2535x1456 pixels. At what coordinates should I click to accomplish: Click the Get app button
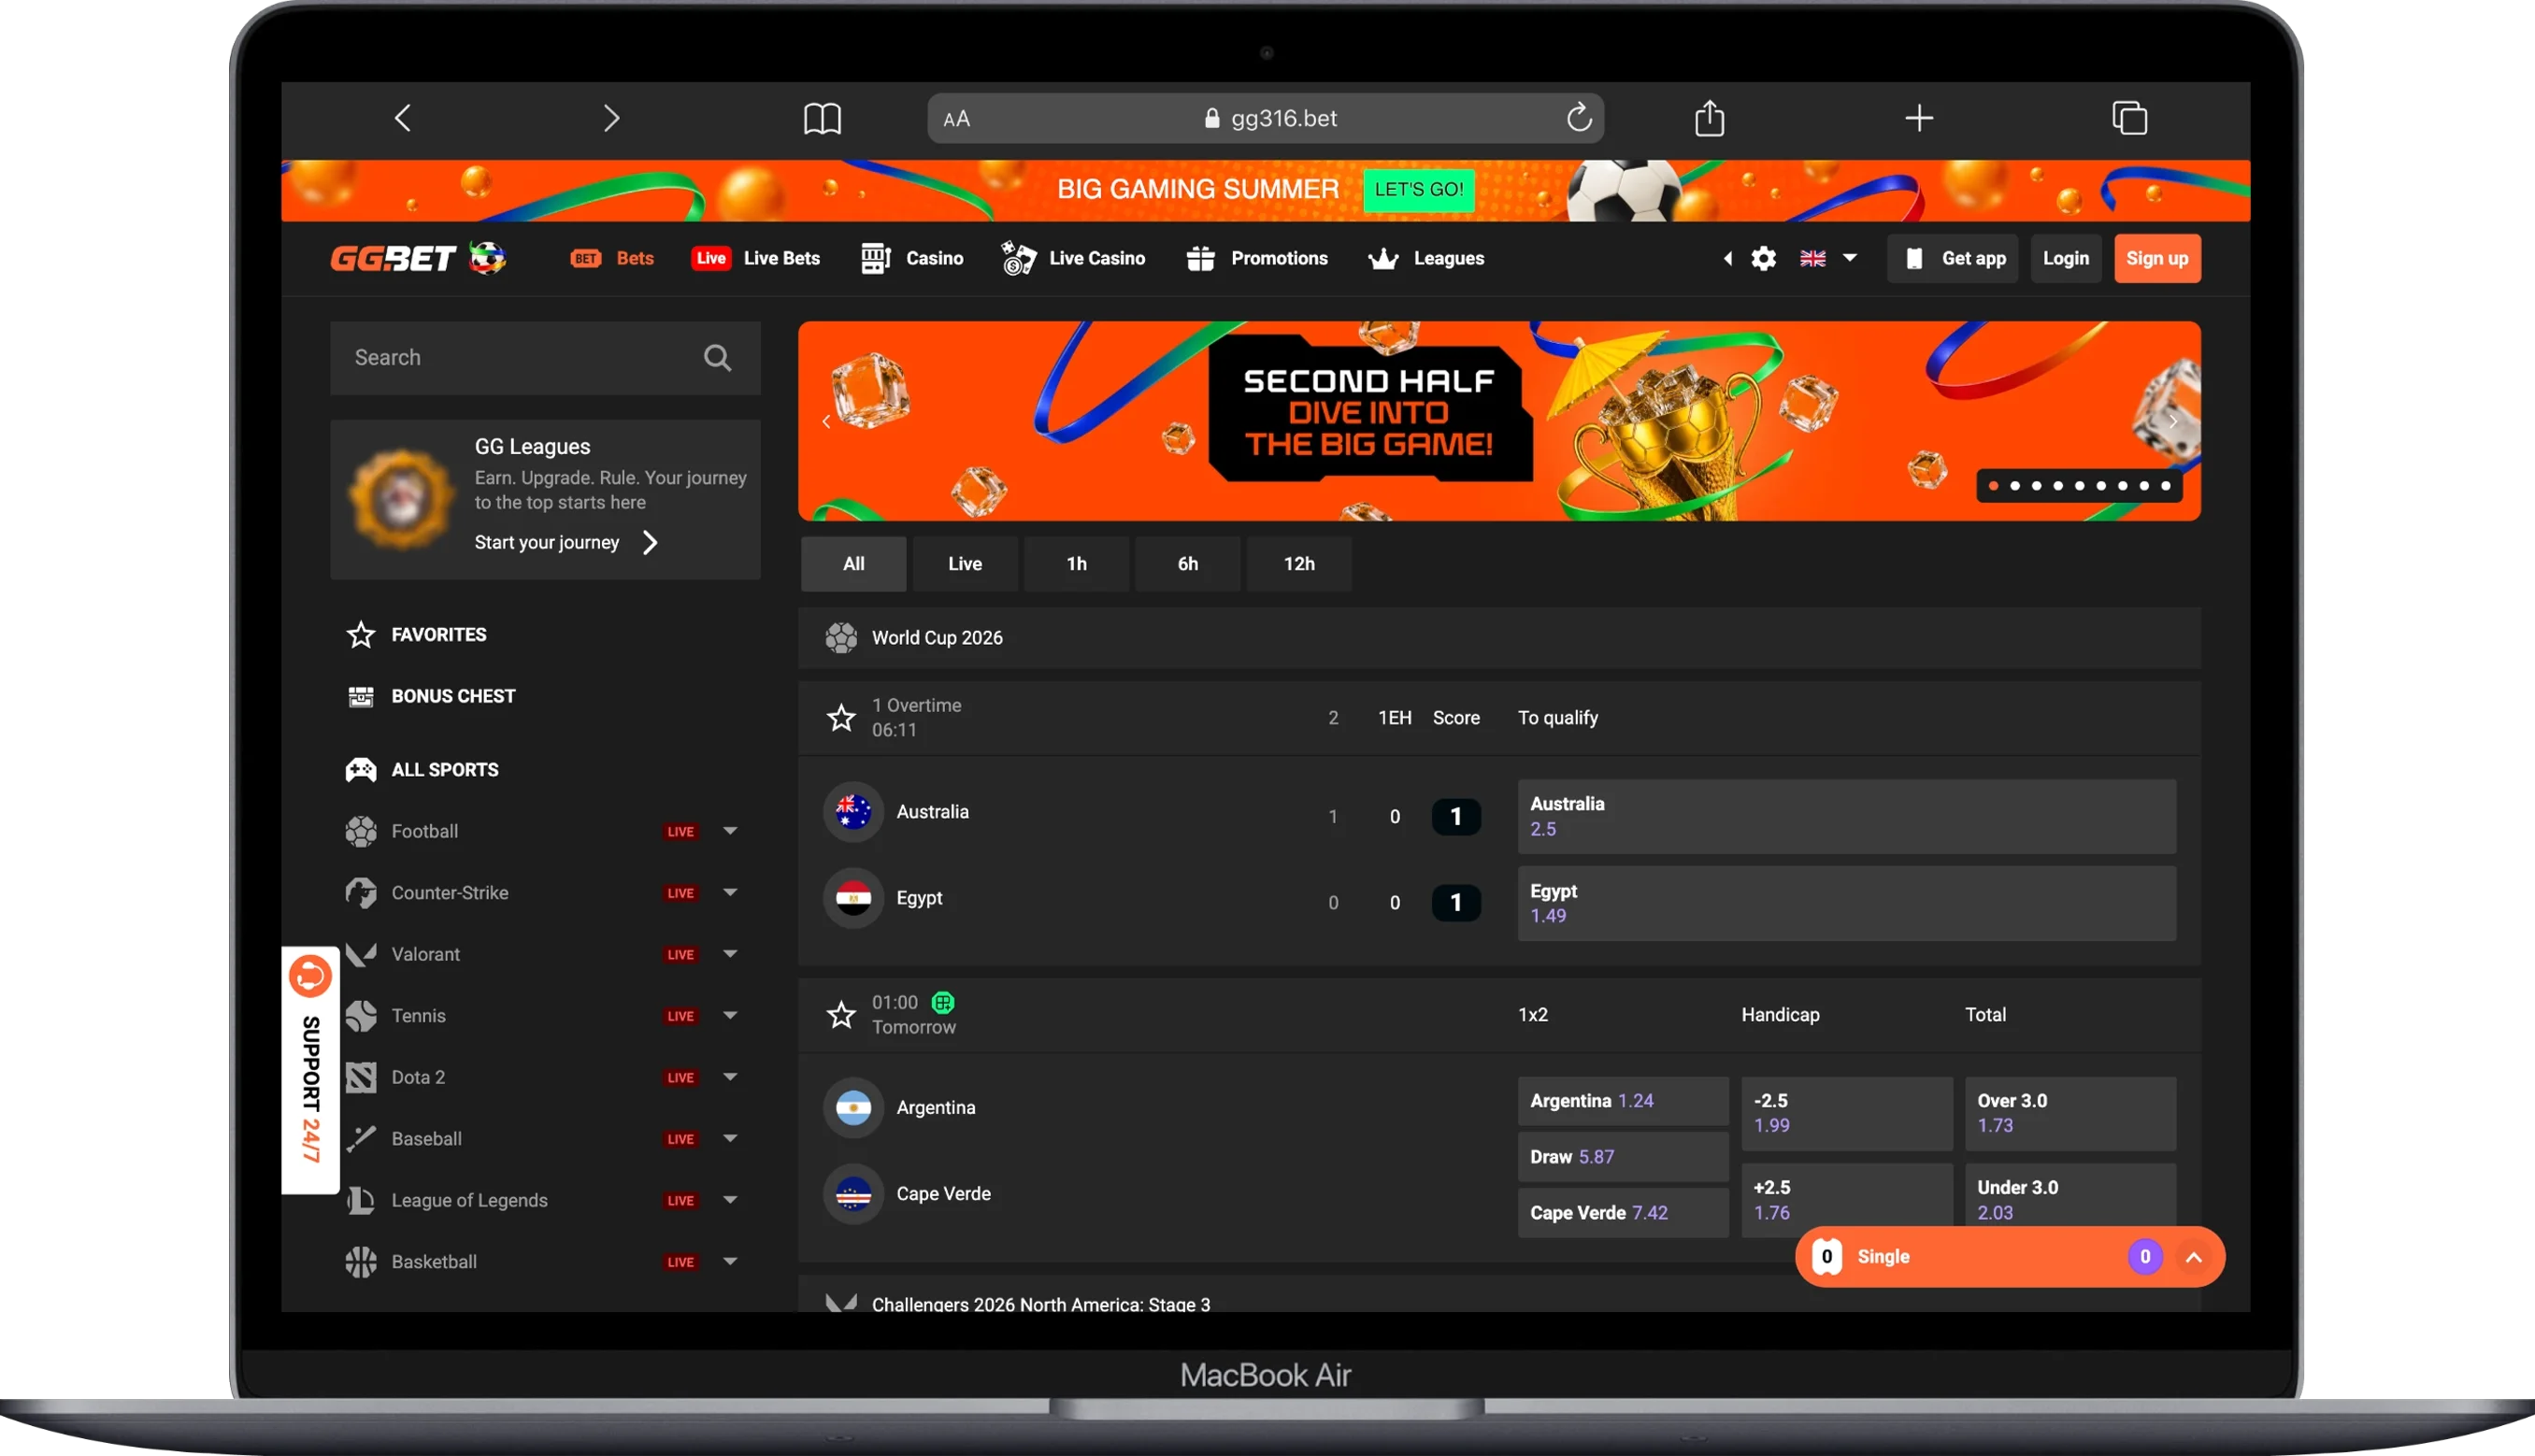[x=1953, y=259]
